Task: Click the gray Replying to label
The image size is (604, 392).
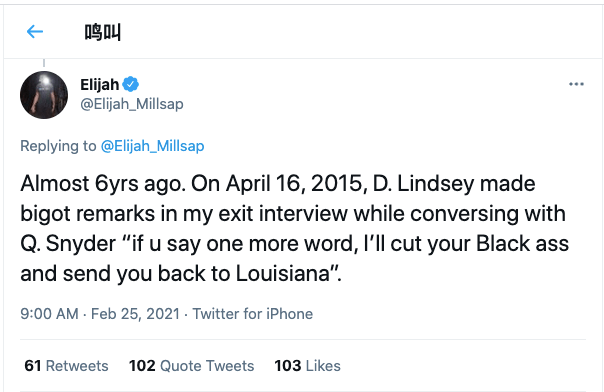Action: (58, 146)
